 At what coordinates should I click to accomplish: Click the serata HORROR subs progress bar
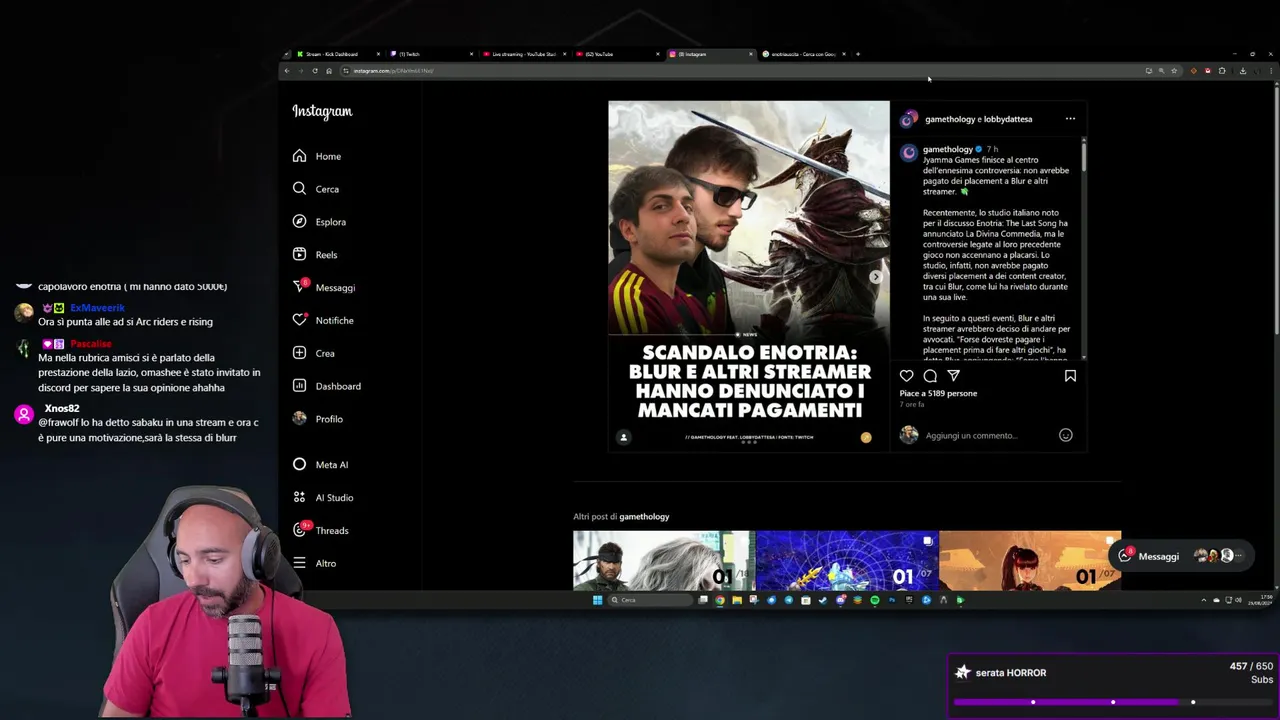(1113, 702)
